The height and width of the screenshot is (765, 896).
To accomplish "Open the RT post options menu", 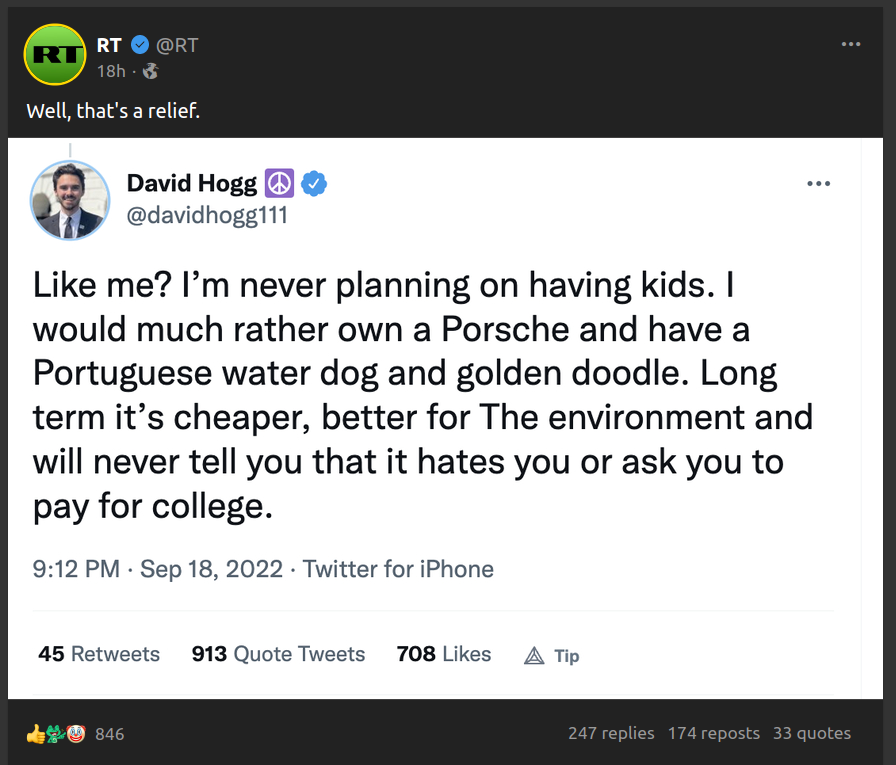I will tap(851, 45).
